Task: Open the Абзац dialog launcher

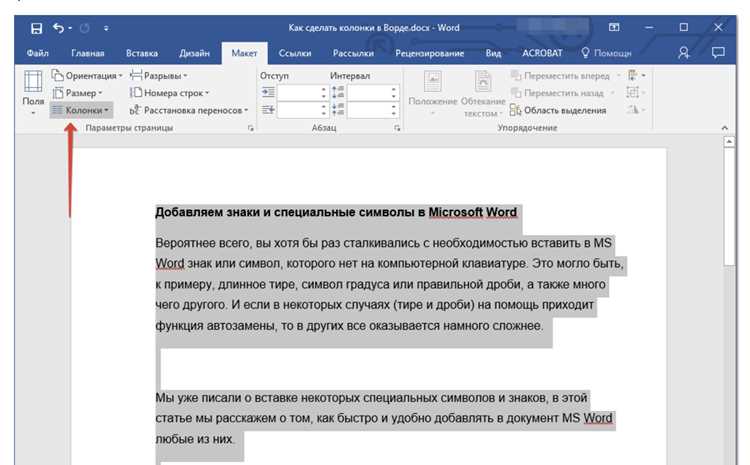Action: pyautogui.click(x=397, y=128)
